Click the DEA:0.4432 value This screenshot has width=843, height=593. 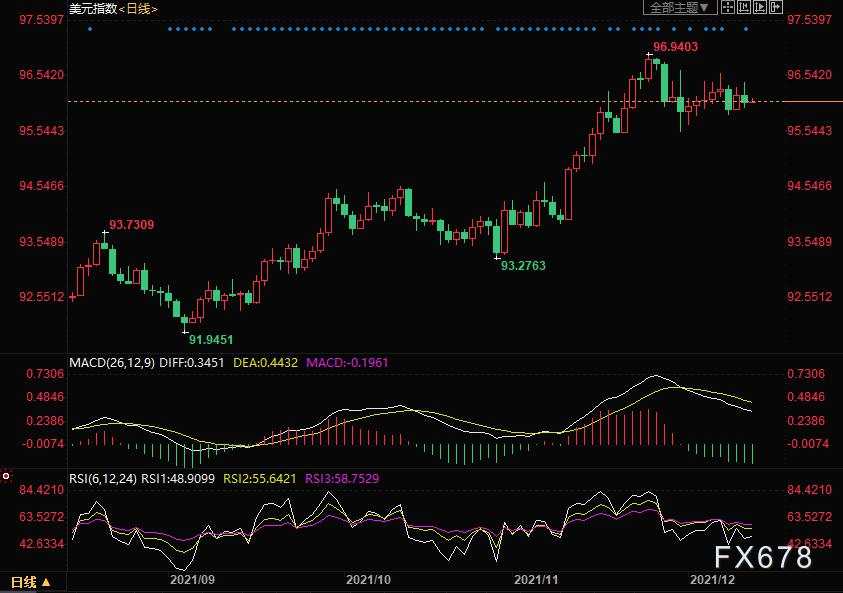click(x=265, y=362)
